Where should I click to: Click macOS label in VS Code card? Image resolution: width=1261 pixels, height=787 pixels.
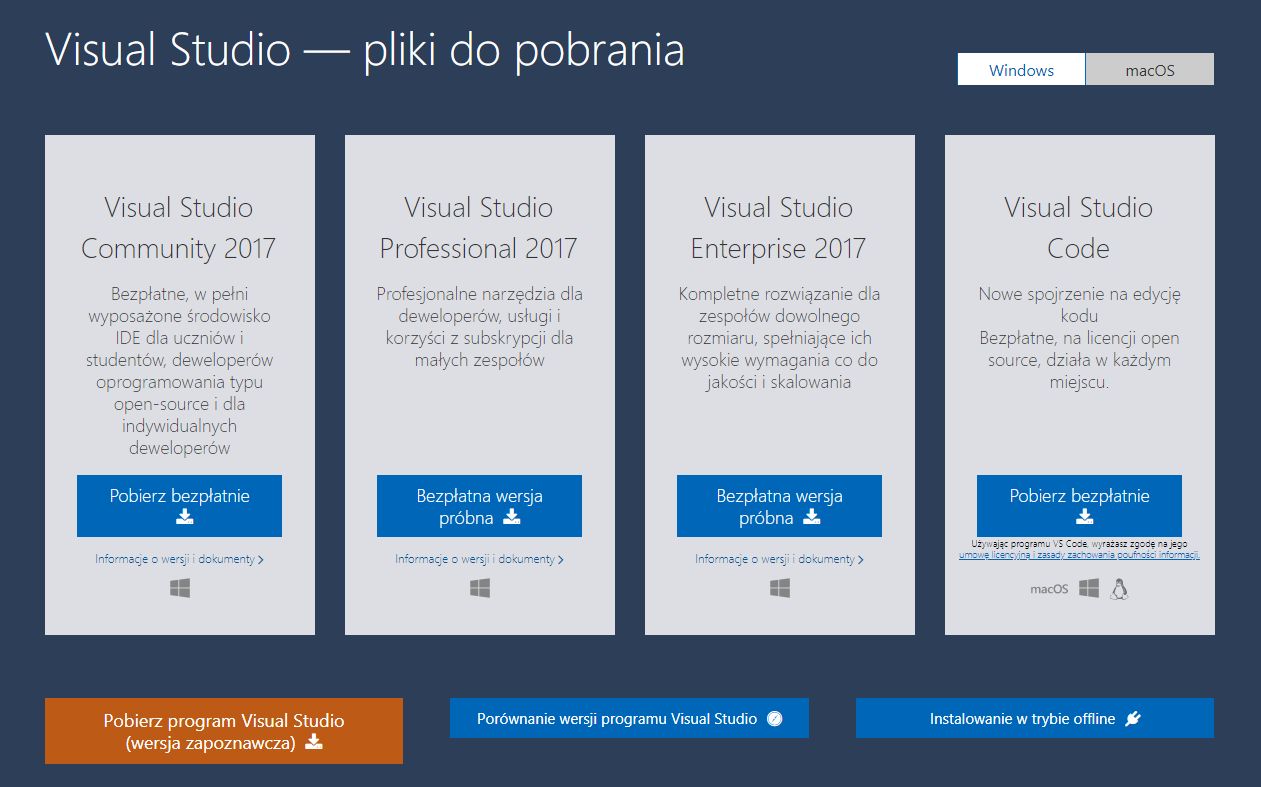click(x=1049, y=589)
